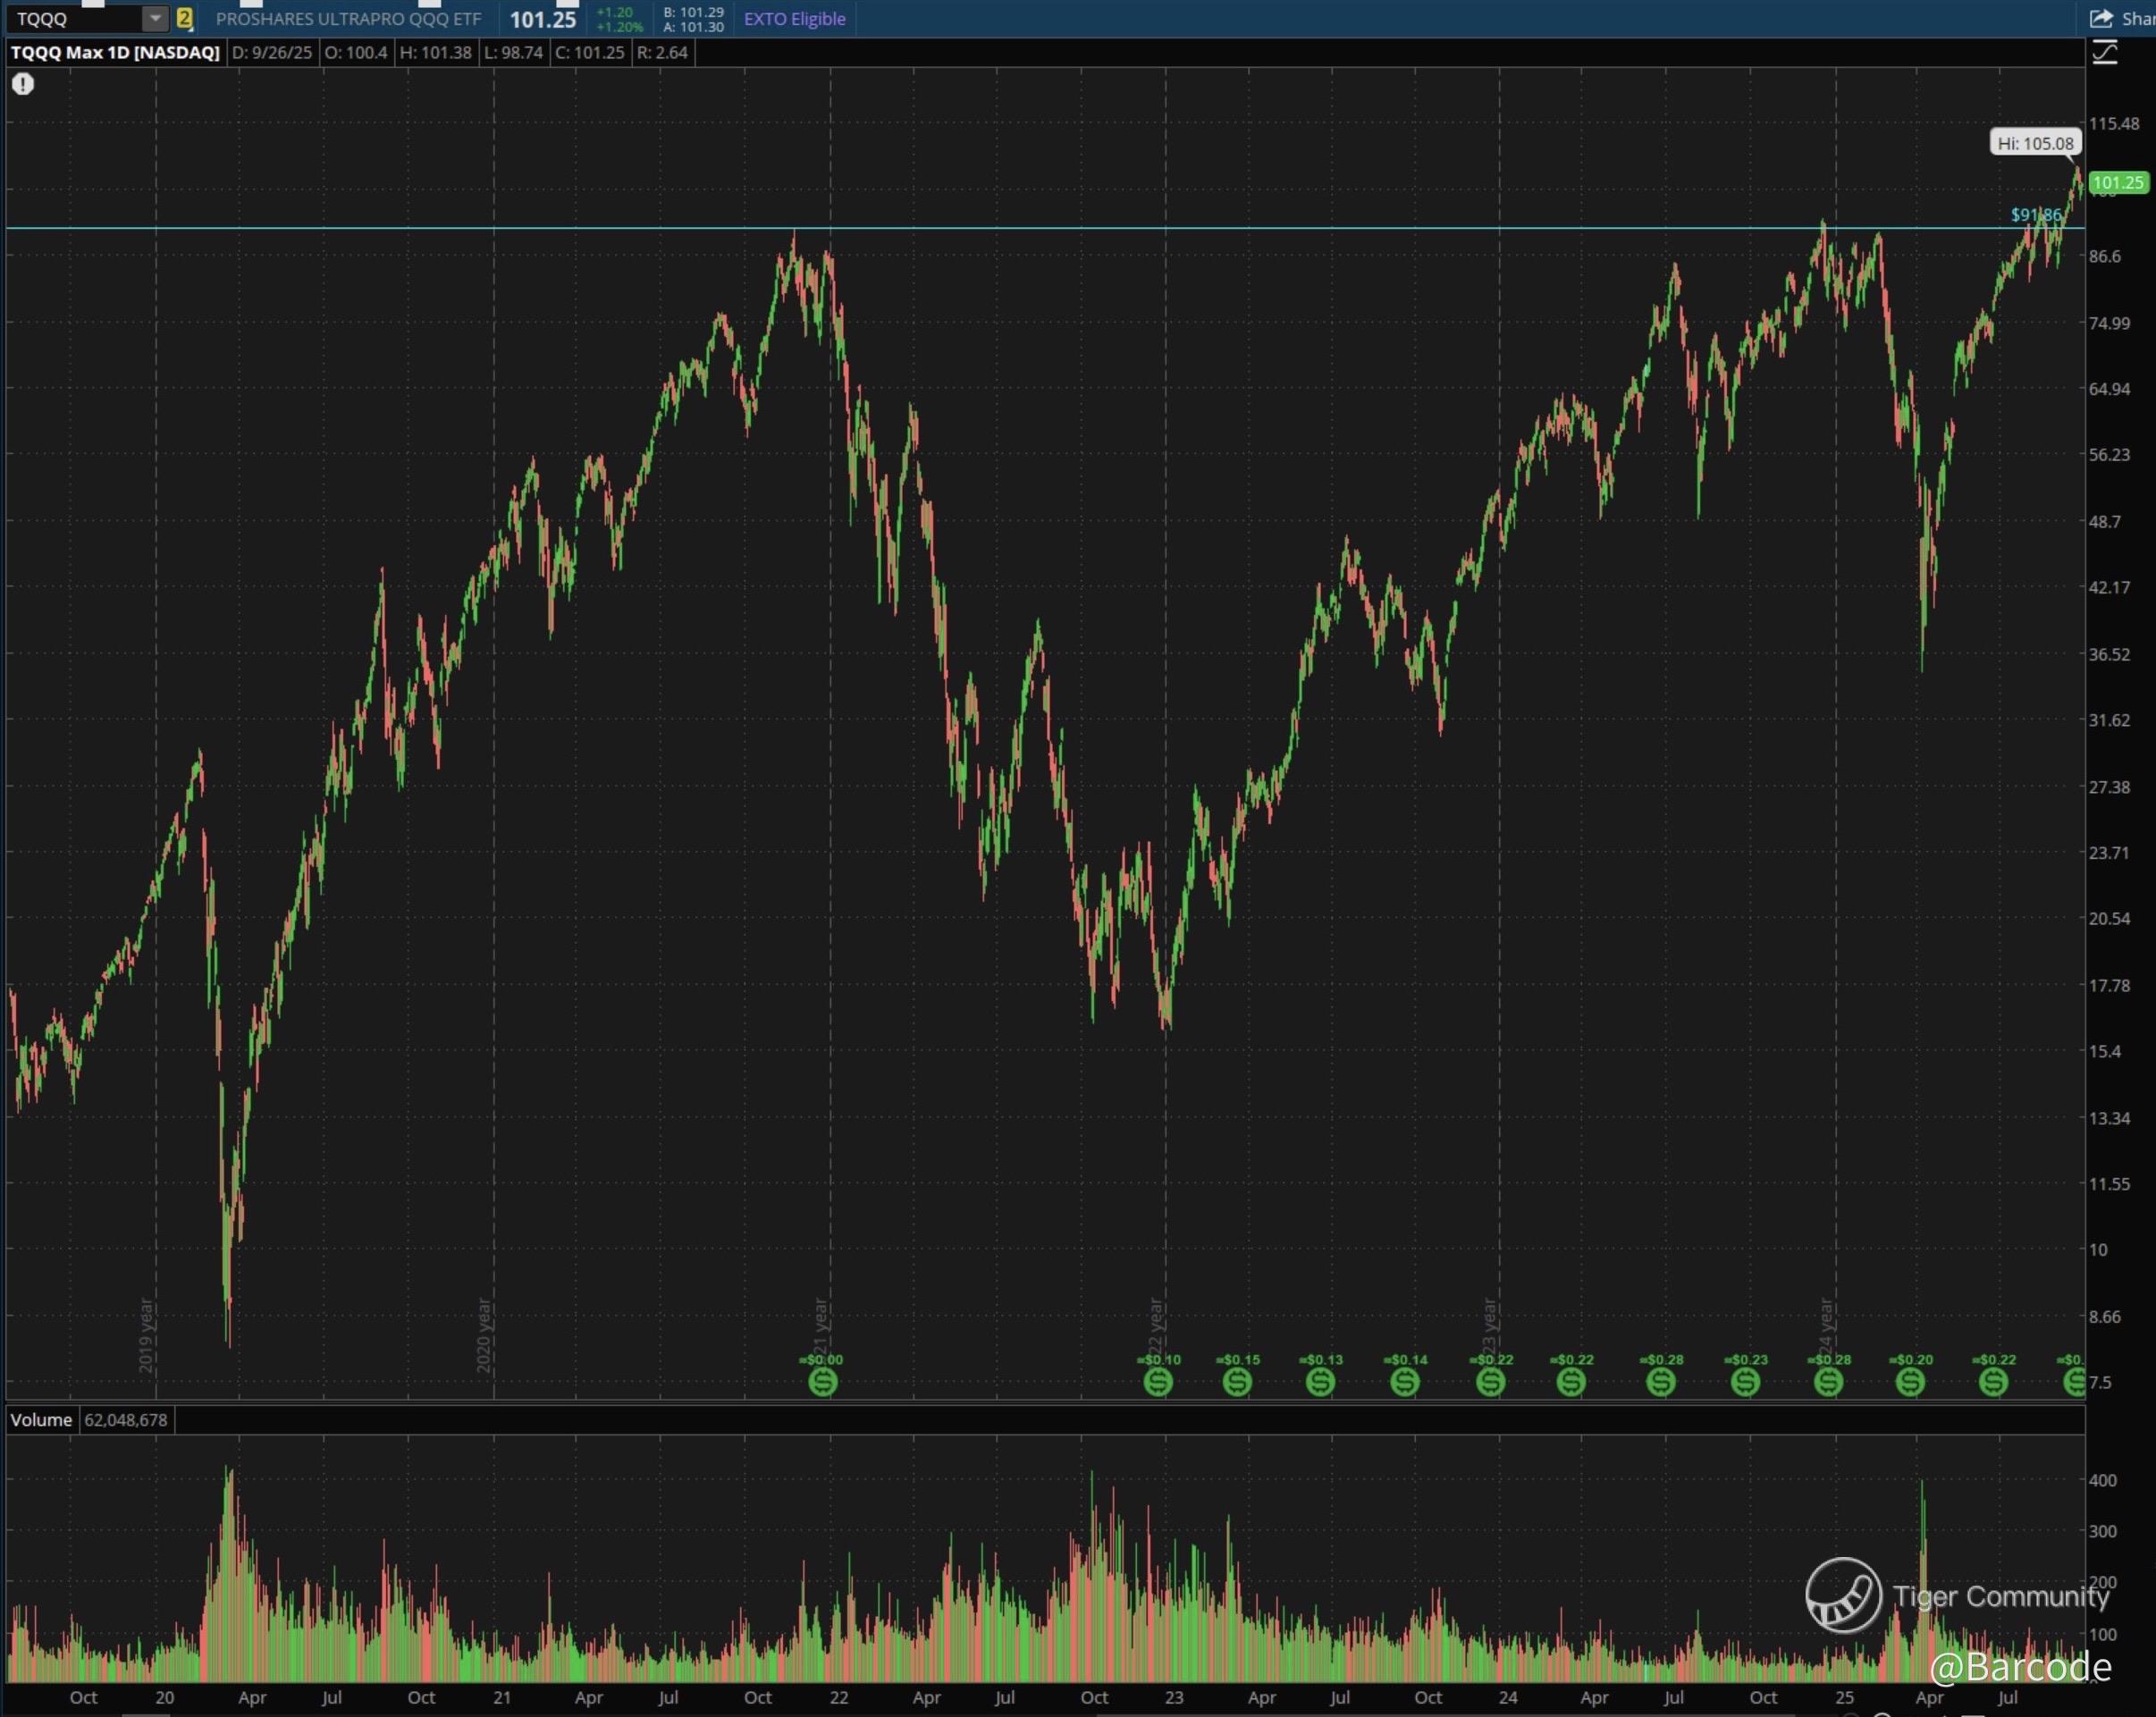Image resolution: width=2156 pixels, height=1717 pixels.
Task: Click the $0.10 dividend marker icon
Action: (1158, 1381)
